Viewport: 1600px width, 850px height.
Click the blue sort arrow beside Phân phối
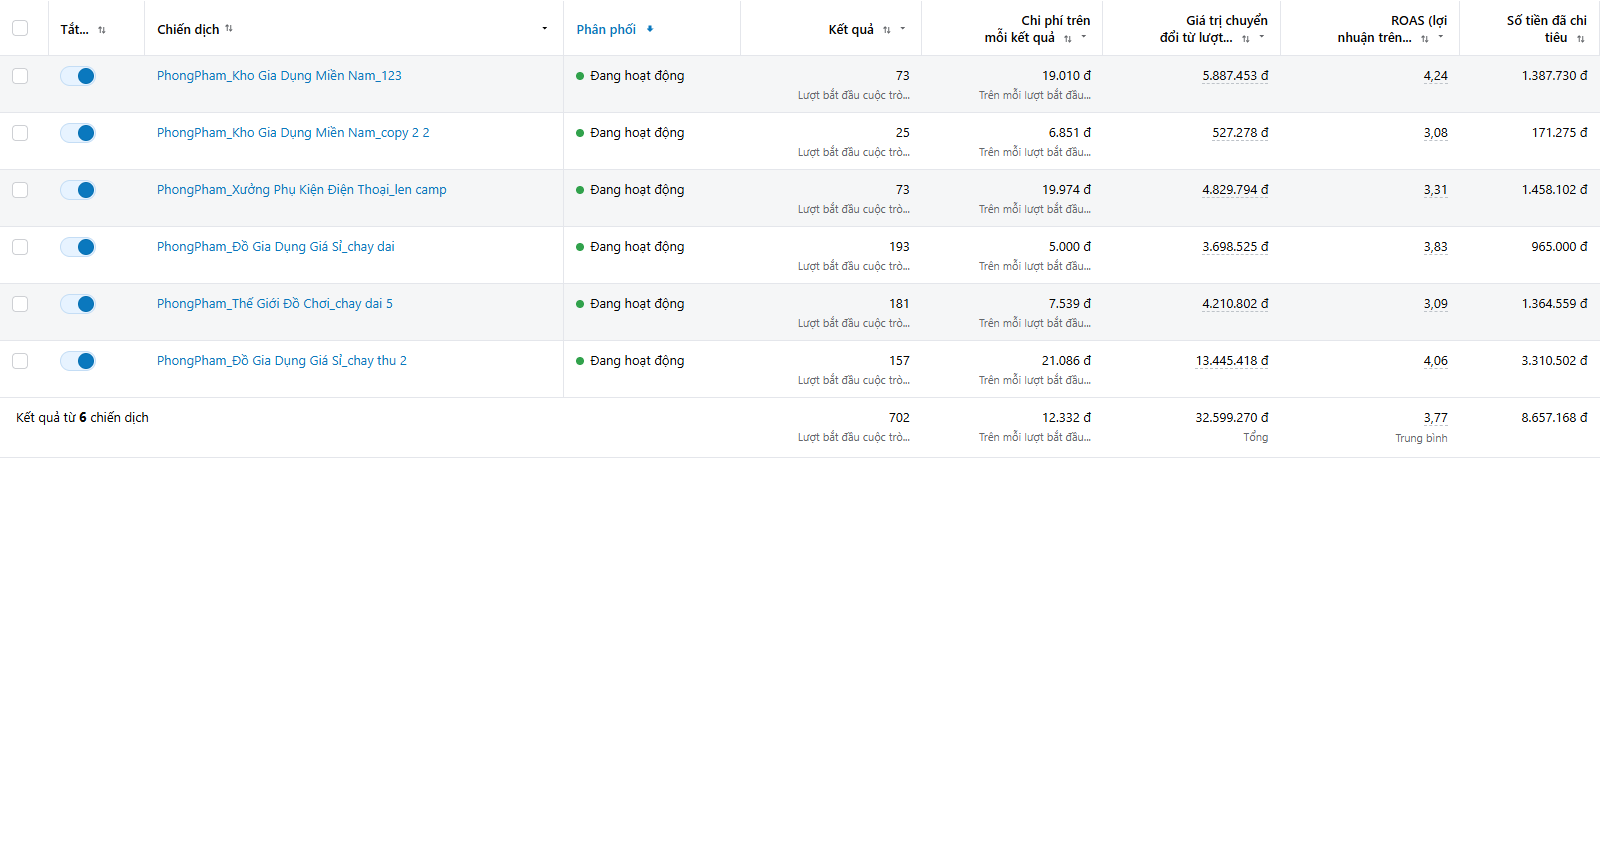[650, 29]
